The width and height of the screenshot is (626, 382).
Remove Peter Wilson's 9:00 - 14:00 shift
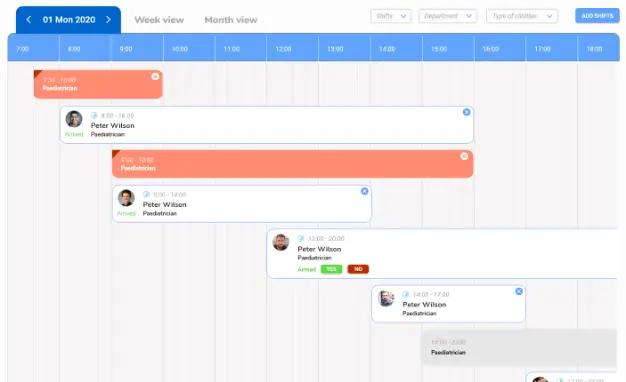(365, 191)
